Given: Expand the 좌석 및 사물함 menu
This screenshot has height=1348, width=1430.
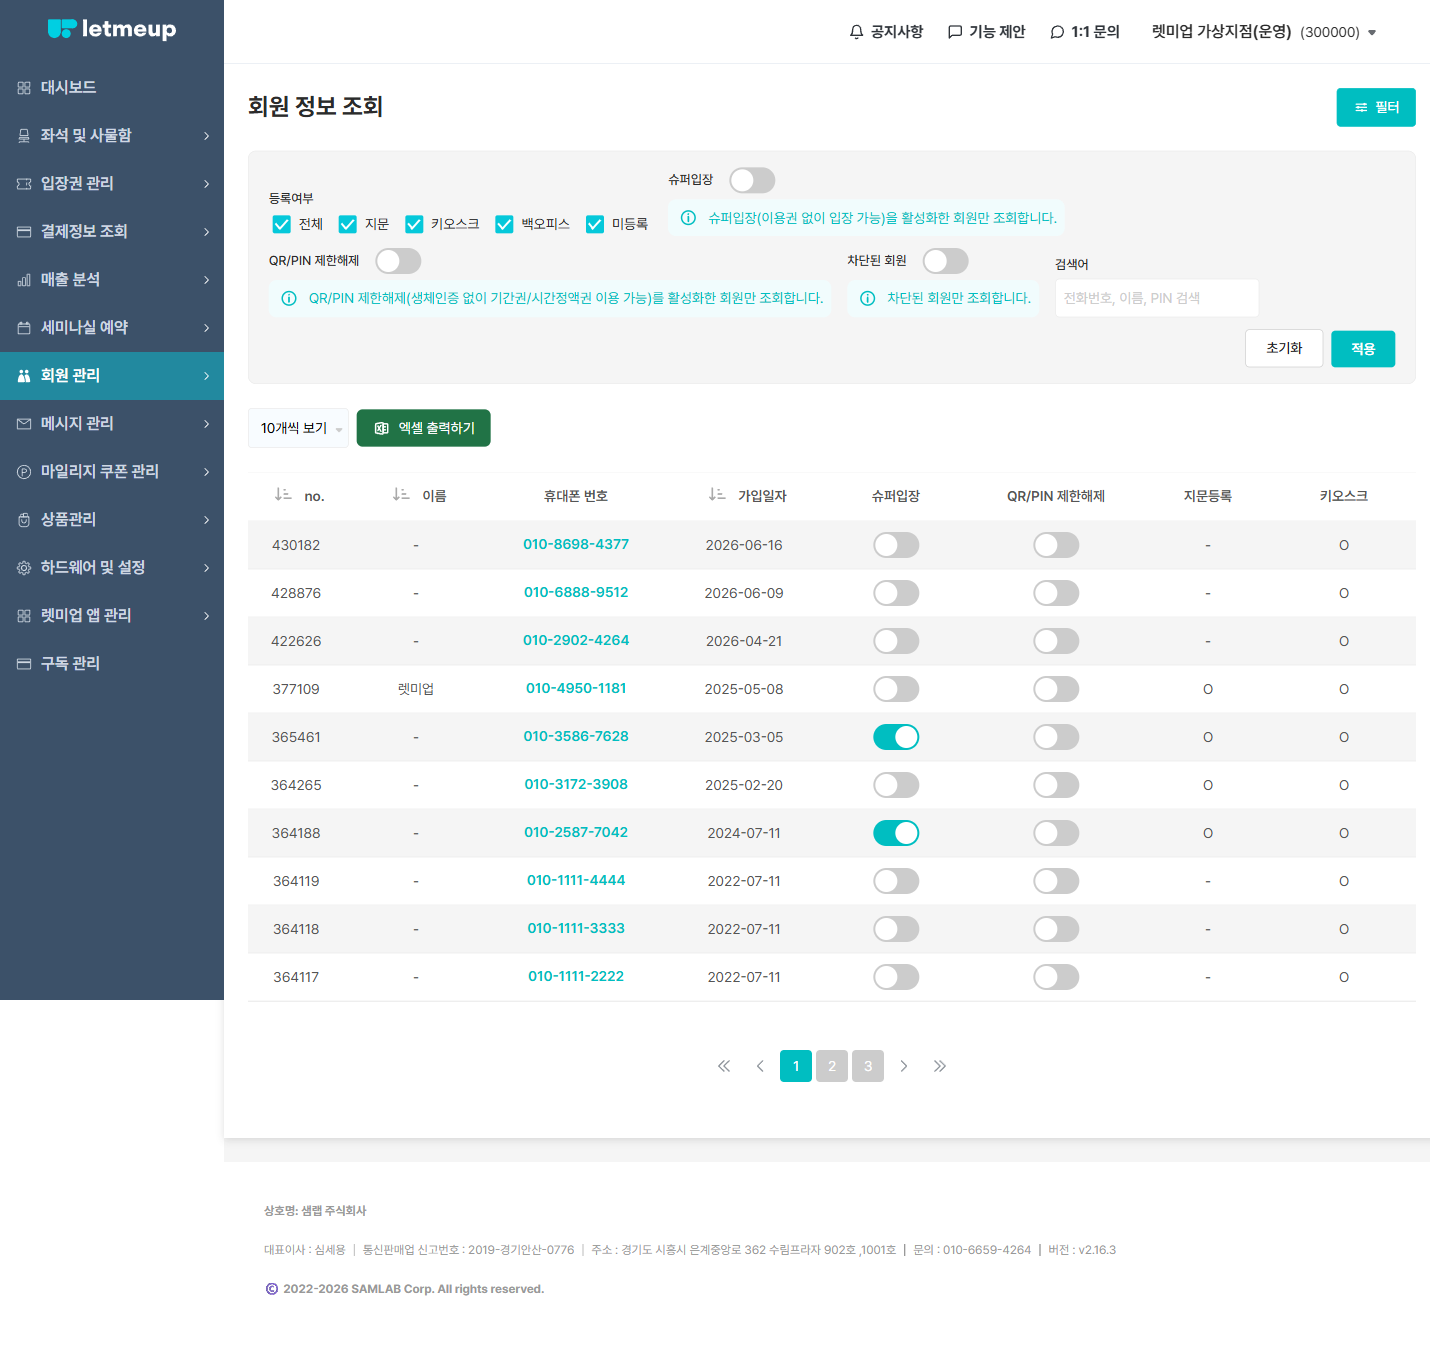Looking at the screenshot, I should click(x=112, y=136).
